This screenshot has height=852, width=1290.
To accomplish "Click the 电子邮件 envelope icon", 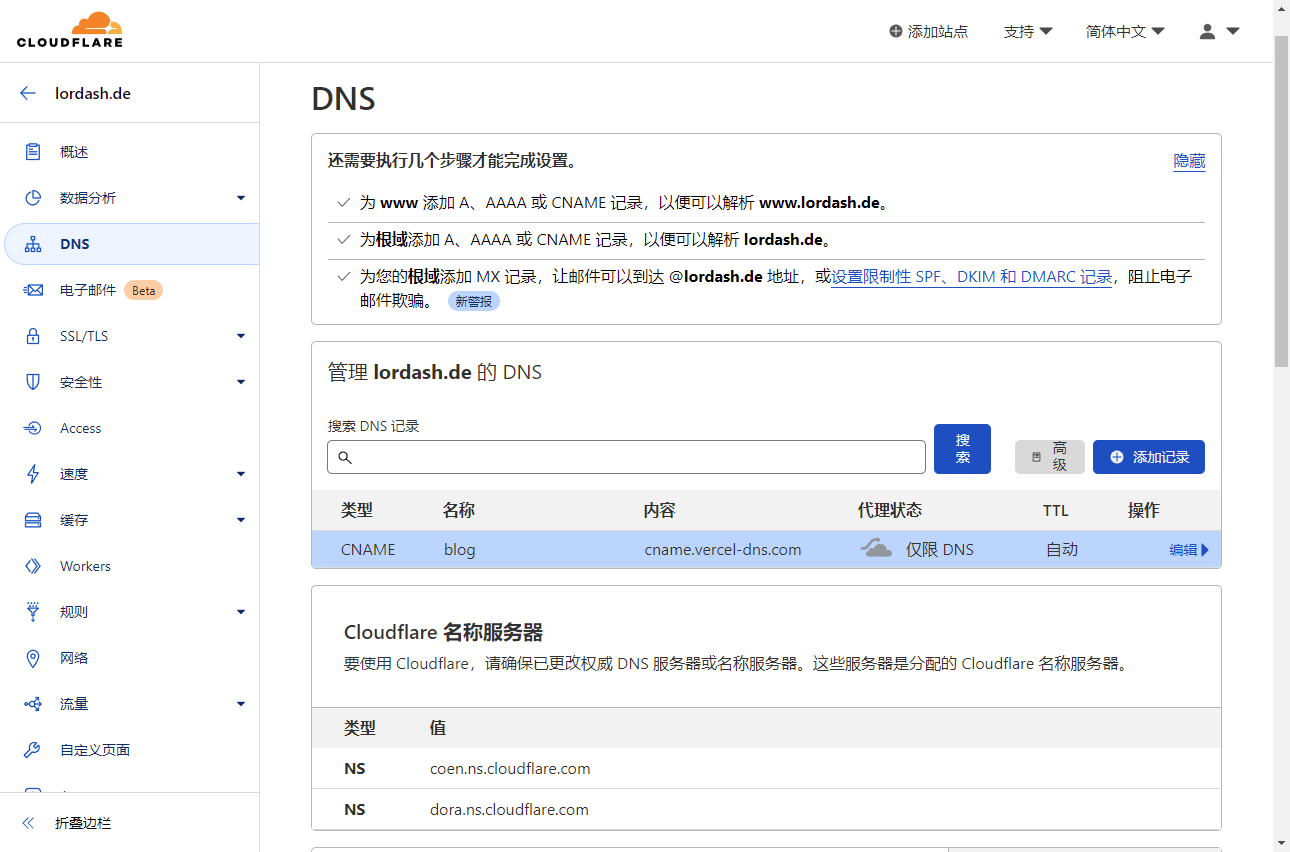I will 33,290.
